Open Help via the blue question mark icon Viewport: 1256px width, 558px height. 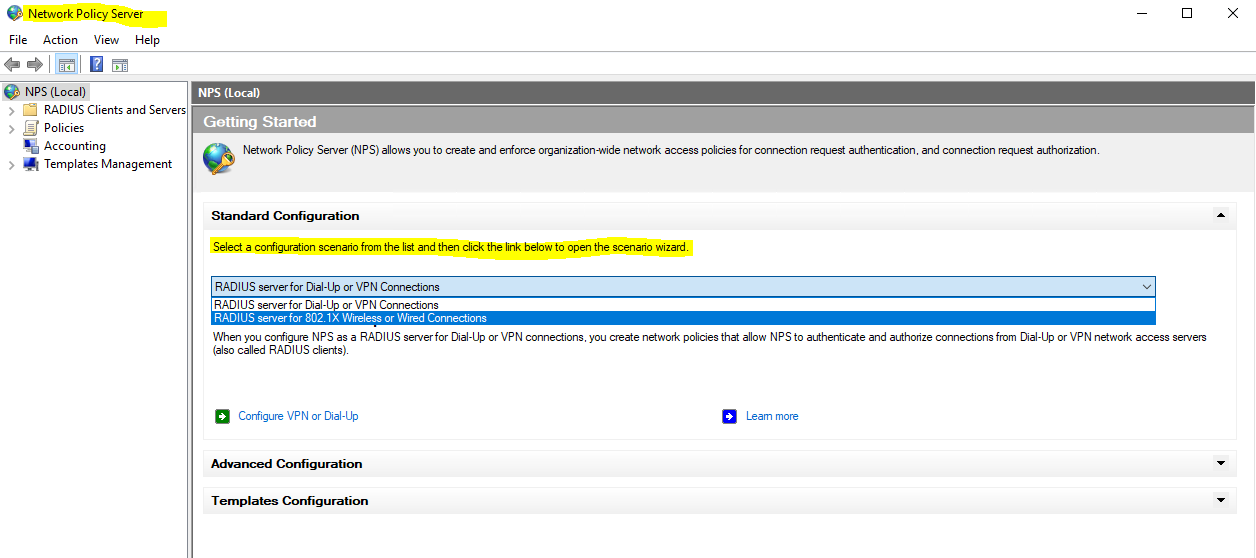[97, 64]
